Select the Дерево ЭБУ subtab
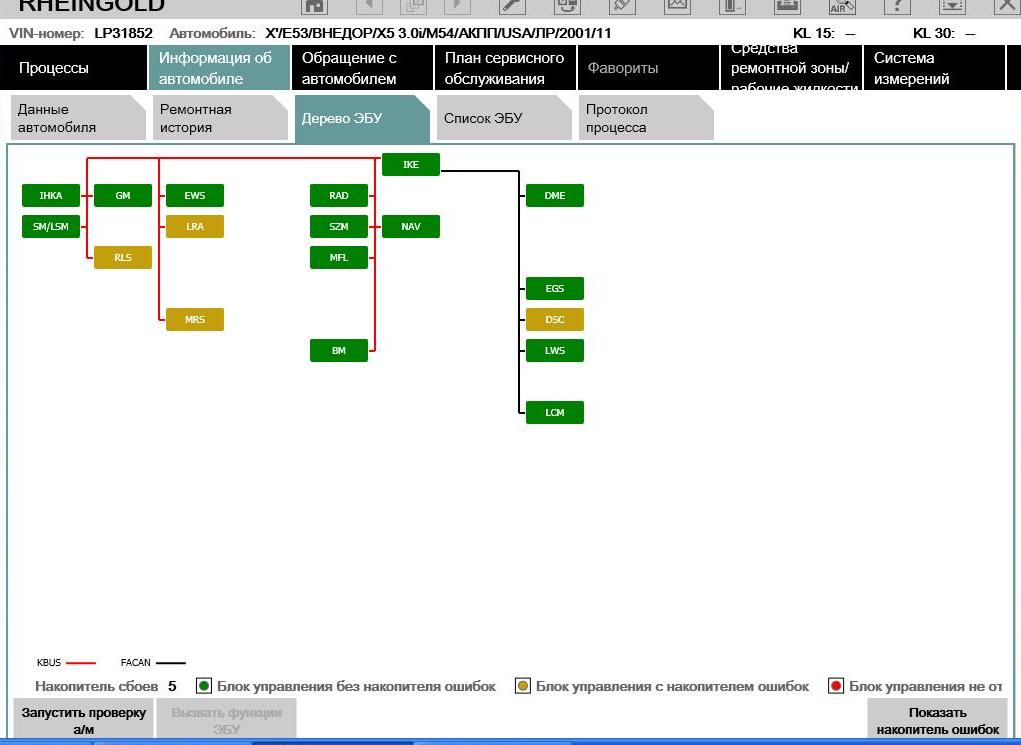The height and width of the screenshot is (745, 1021). pyautogui.click(x=362, y=119)
